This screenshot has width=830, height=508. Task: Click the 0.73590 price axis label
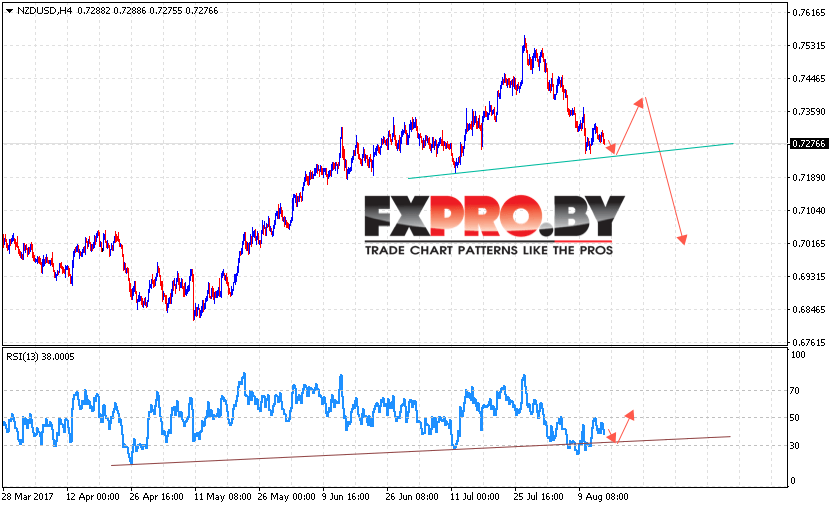pos(808,111)
